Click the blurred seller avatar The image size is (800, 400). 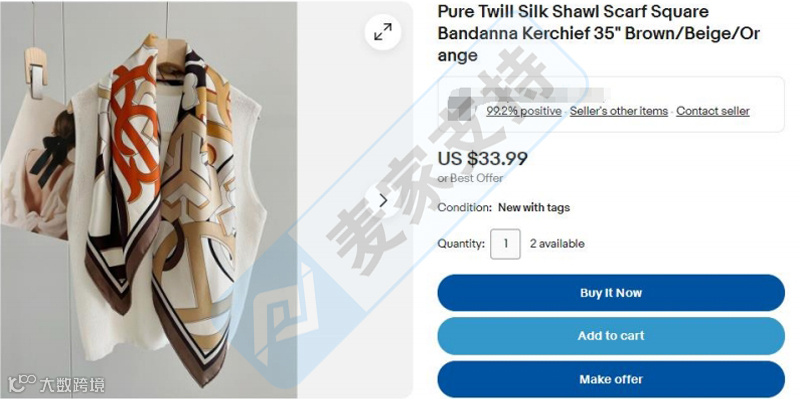[458, 106]
